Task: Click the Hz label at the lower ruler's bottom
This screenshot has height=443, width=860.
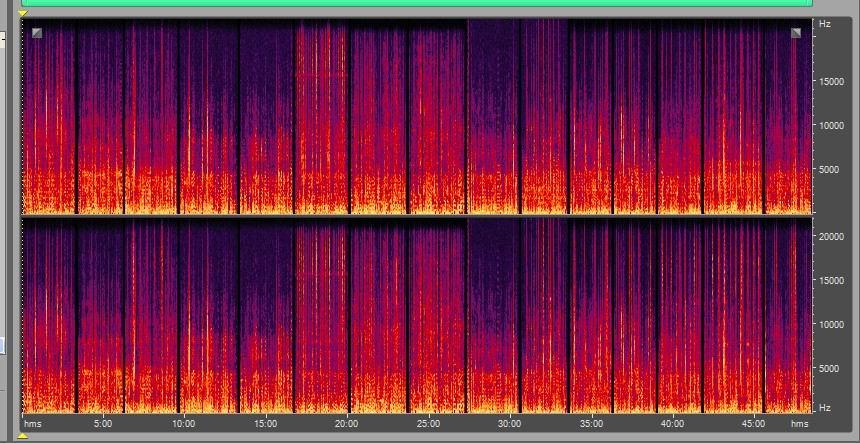Action: pyautogui.click(x=824, y=408)
